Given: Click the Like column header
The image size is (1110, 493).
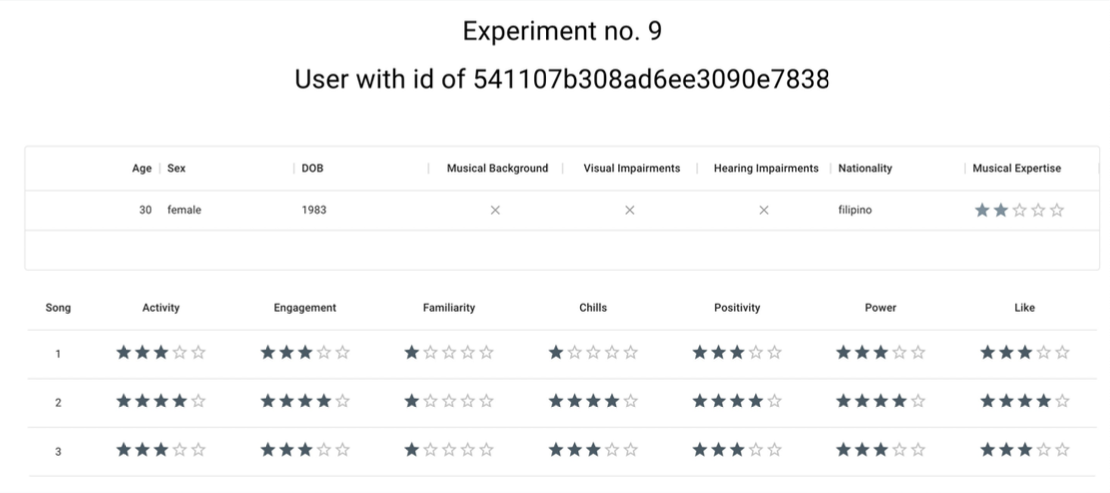Looking at the screenshot, I should pos(1024,307).
